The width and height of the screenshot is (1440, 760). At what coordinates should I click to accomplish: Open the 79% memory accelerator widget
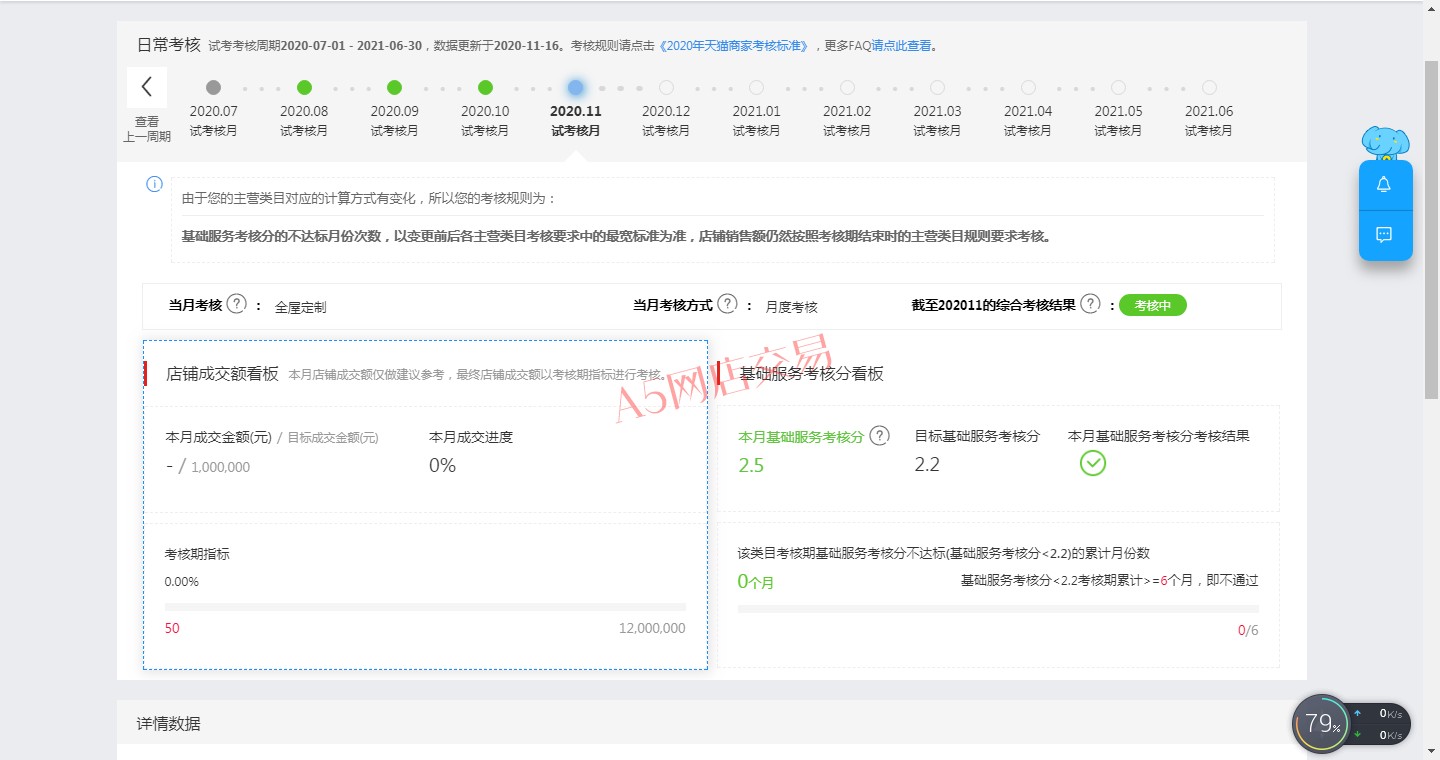point(1321,723)
